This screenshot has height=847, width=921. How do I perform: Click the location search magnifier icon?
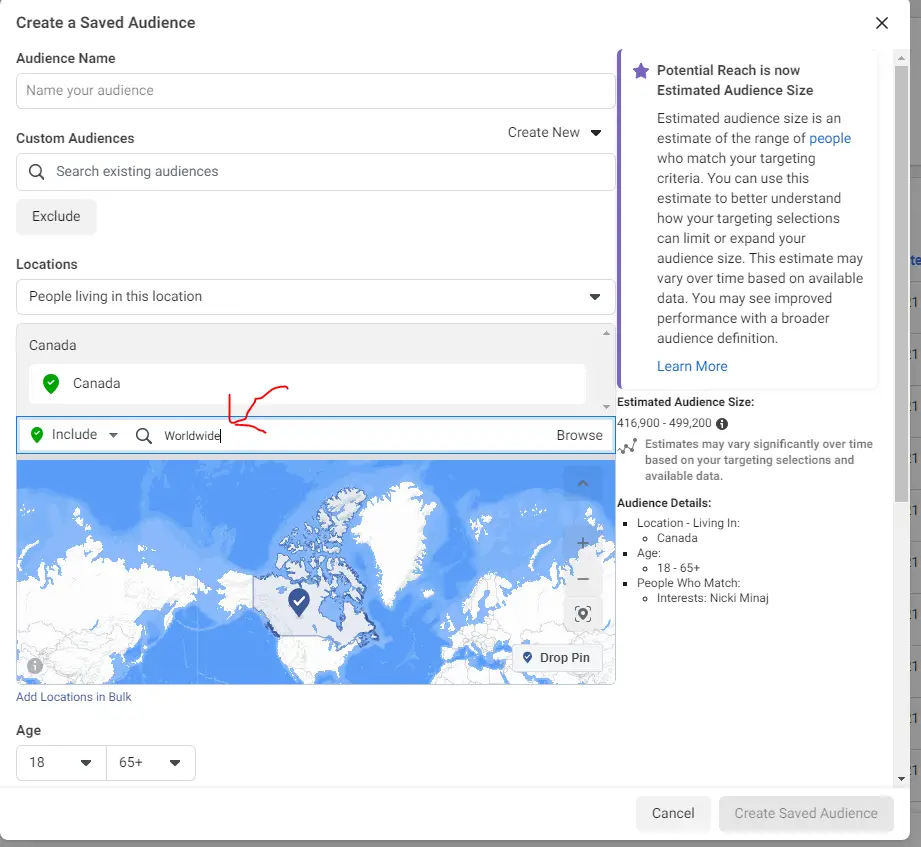coord(143,435)
